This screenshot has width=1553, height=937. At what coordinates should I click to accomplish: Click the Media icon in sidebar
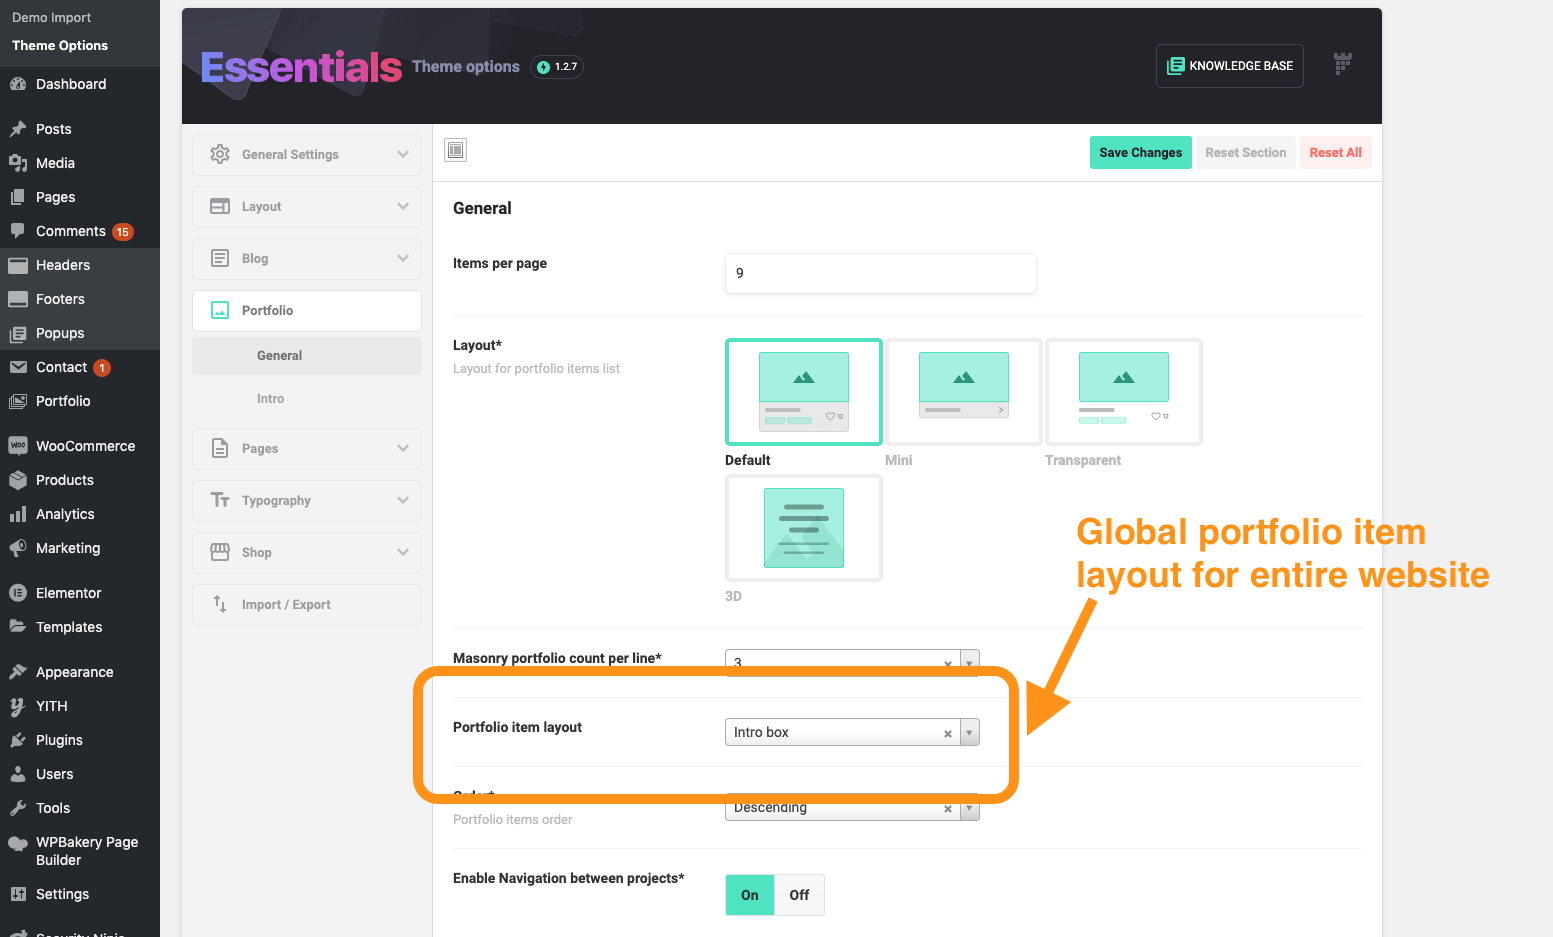18,163
